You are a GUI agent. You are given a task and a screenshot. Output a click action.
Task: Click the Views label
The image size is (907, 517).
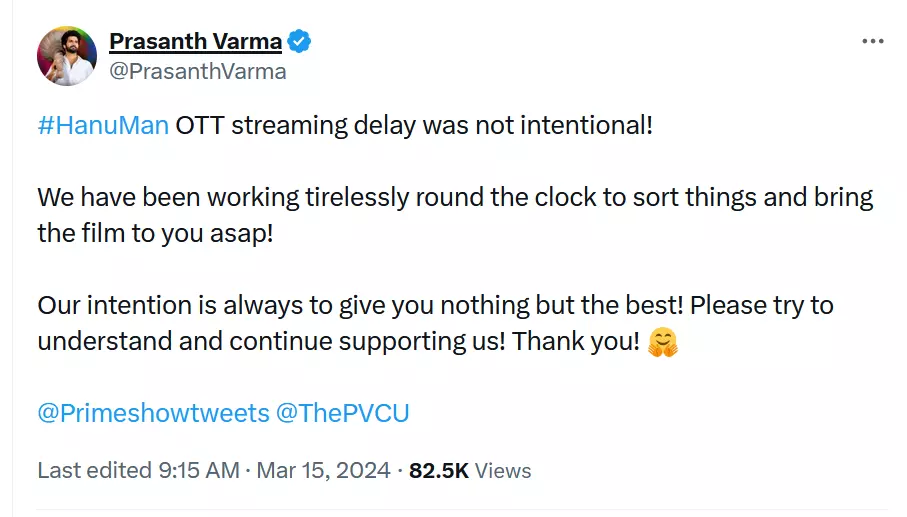point(503,470)
